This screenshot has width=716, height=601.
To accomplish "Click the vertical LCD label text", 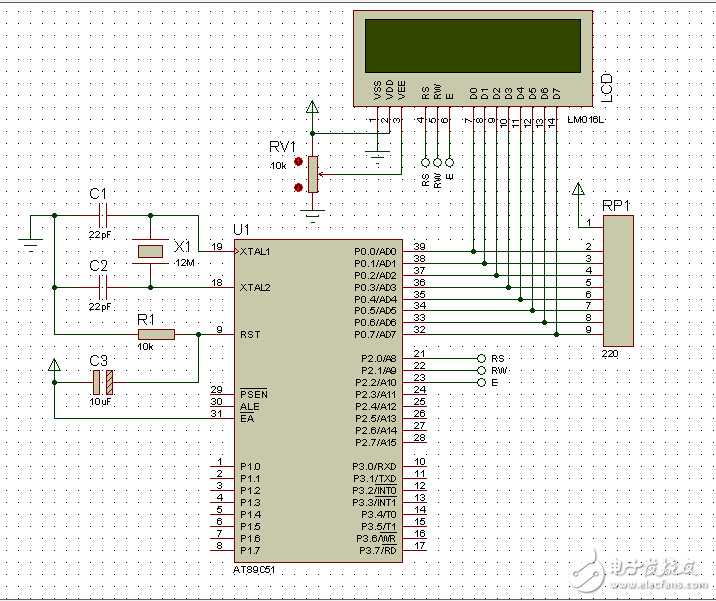I will point(606,88).
